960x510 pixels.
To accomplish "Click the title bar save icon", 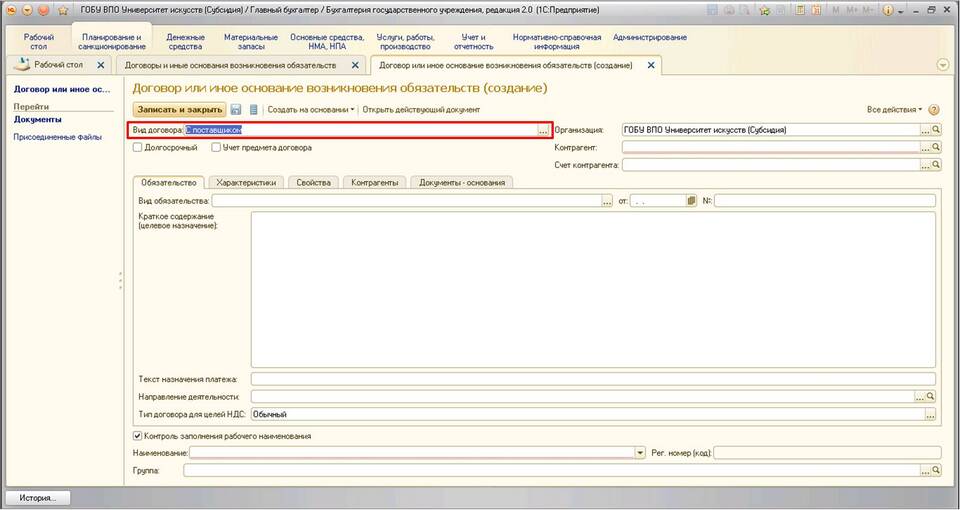I will (712, 10).
